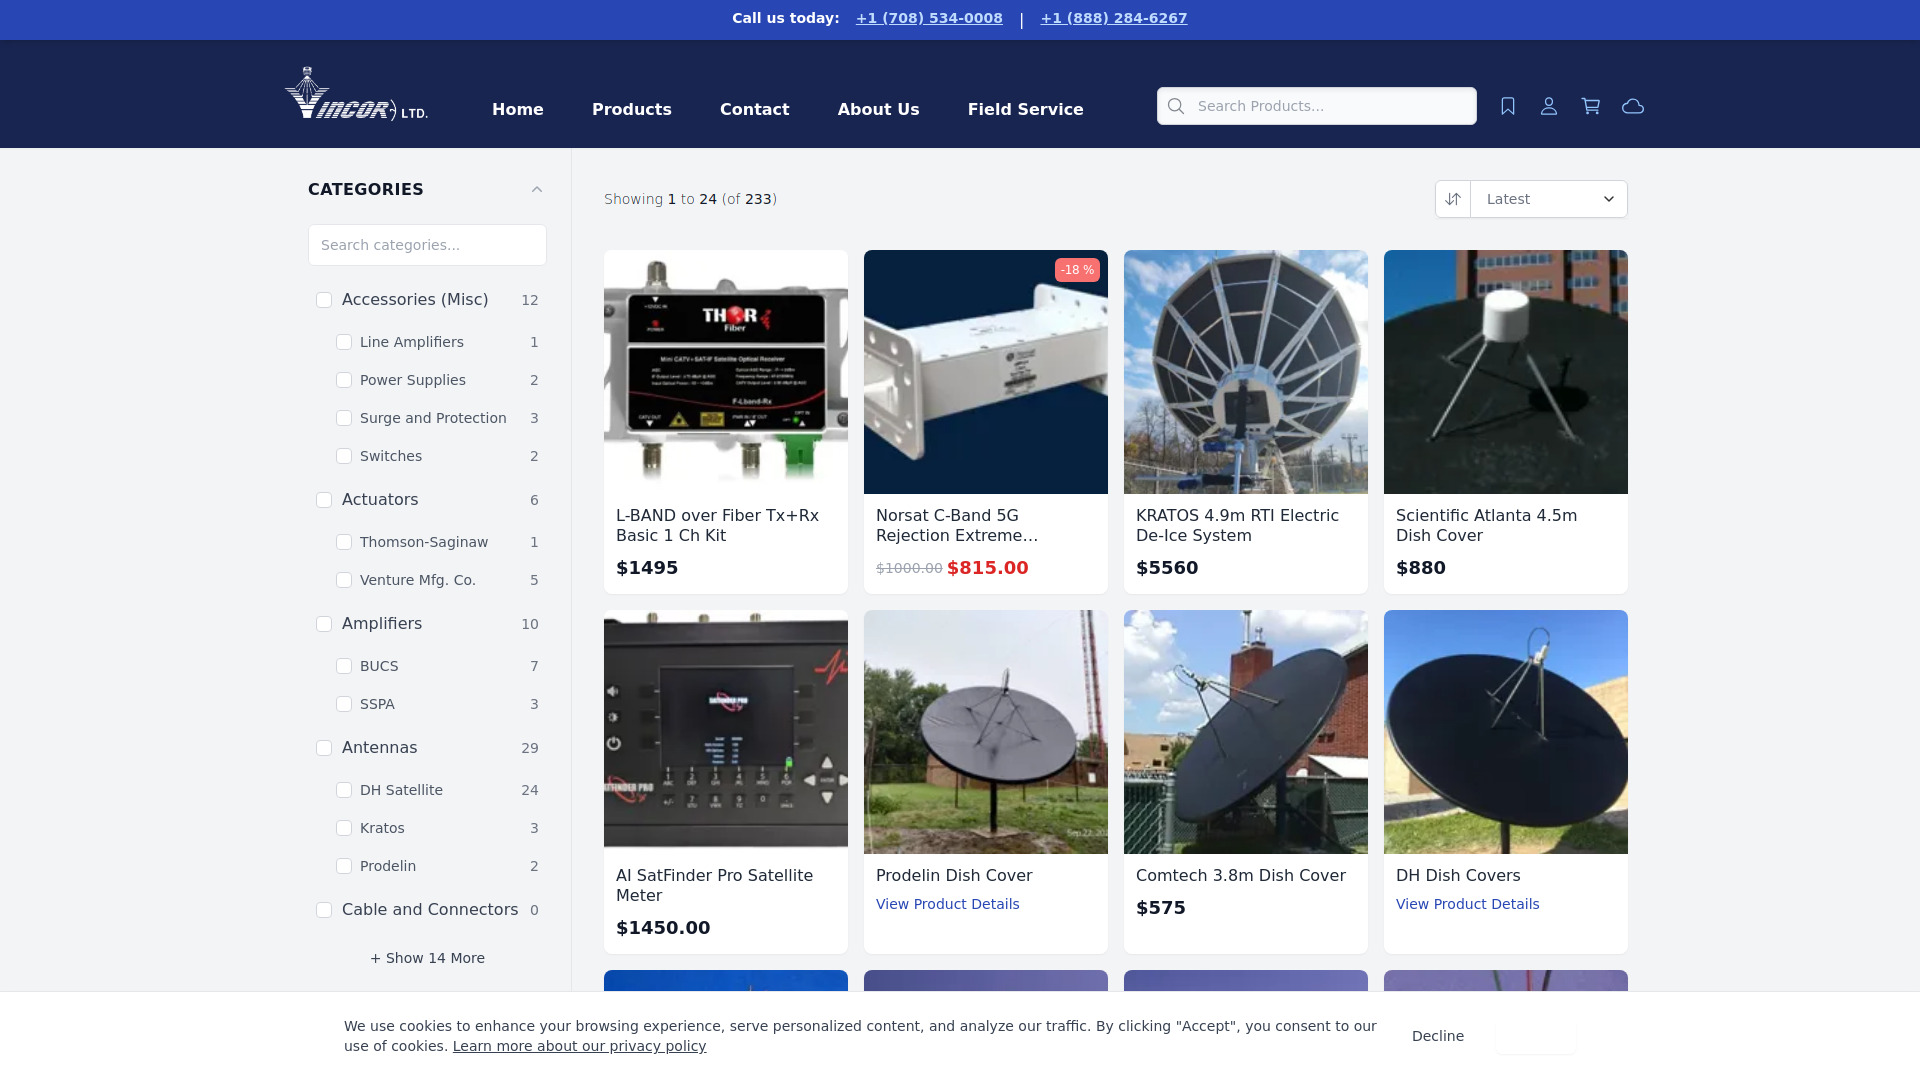Check Prodelin subcategory

pos(344,866)
